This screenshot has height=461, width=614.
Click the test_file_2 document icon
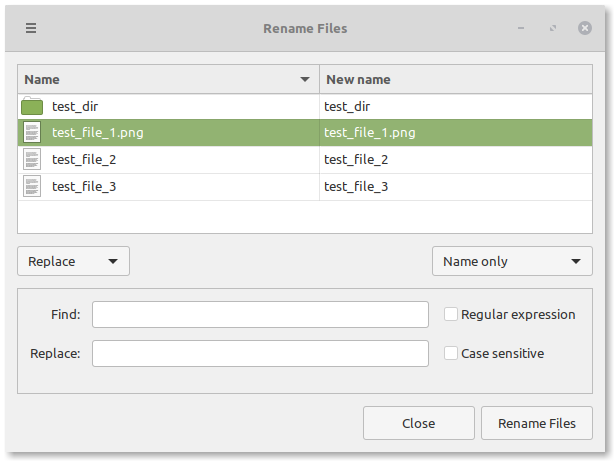point(32,159)
